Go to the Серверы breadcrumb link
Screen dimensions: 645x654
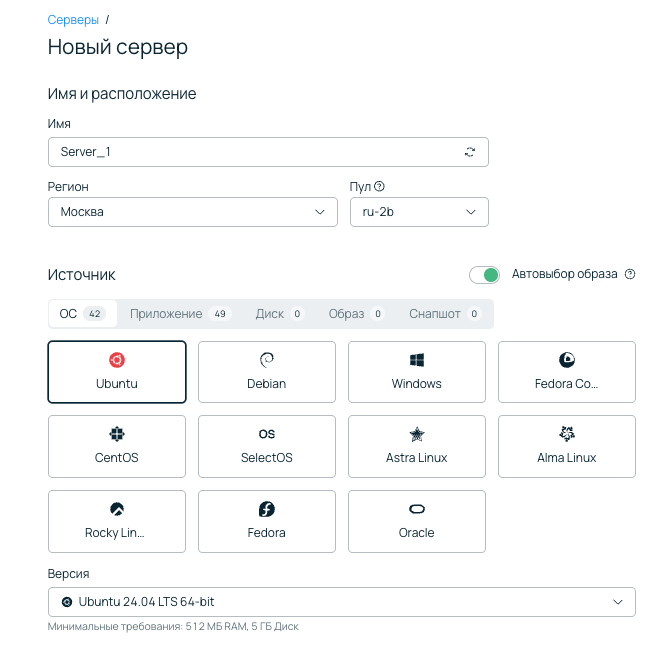point(73,20)
